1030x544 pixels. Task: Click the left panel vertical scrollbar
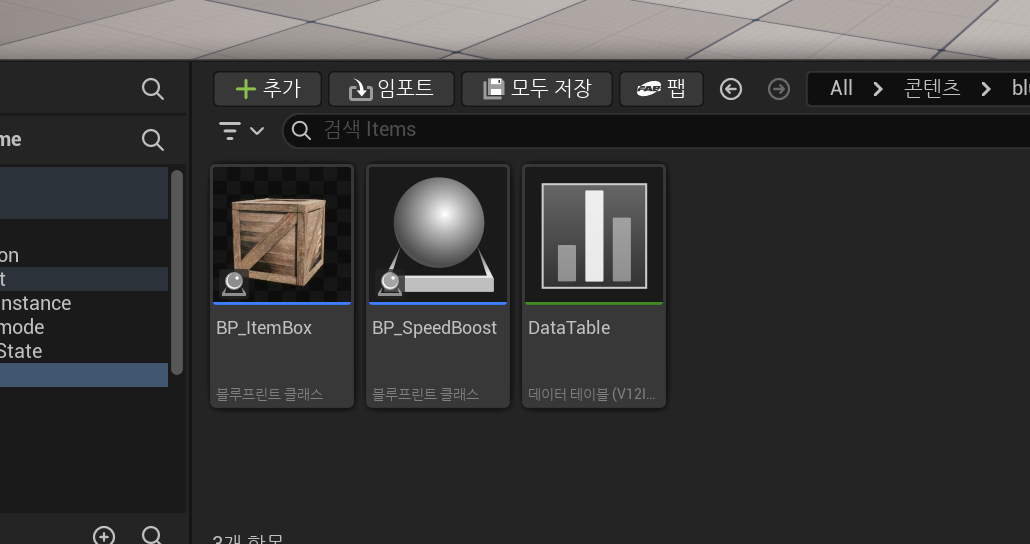[177, 272]
